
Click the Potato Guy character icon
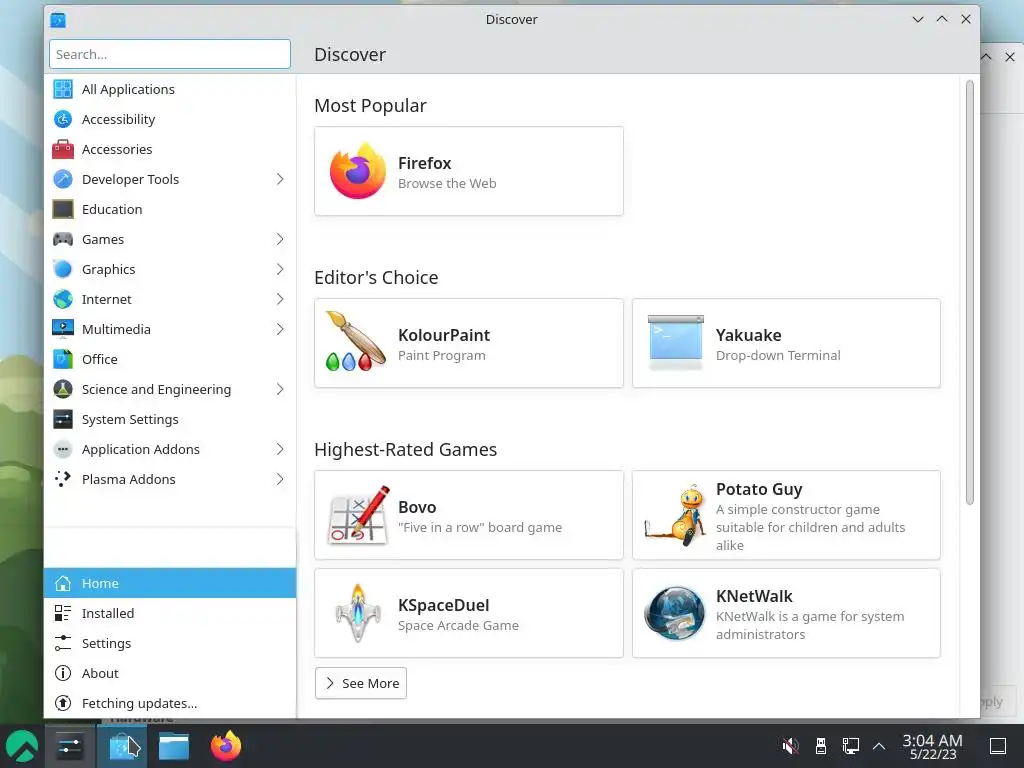coord(675,515)
